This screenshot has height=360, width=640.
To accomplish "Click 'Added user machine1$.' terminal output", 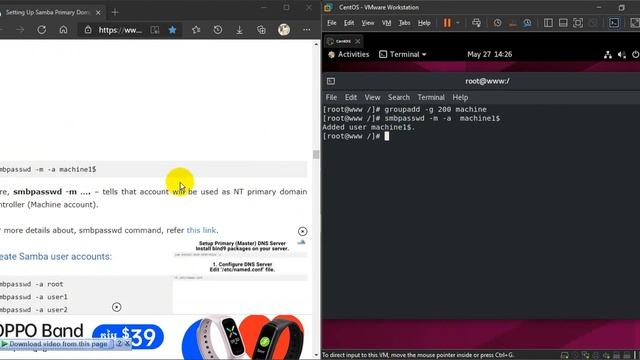I will click(369, 127).
